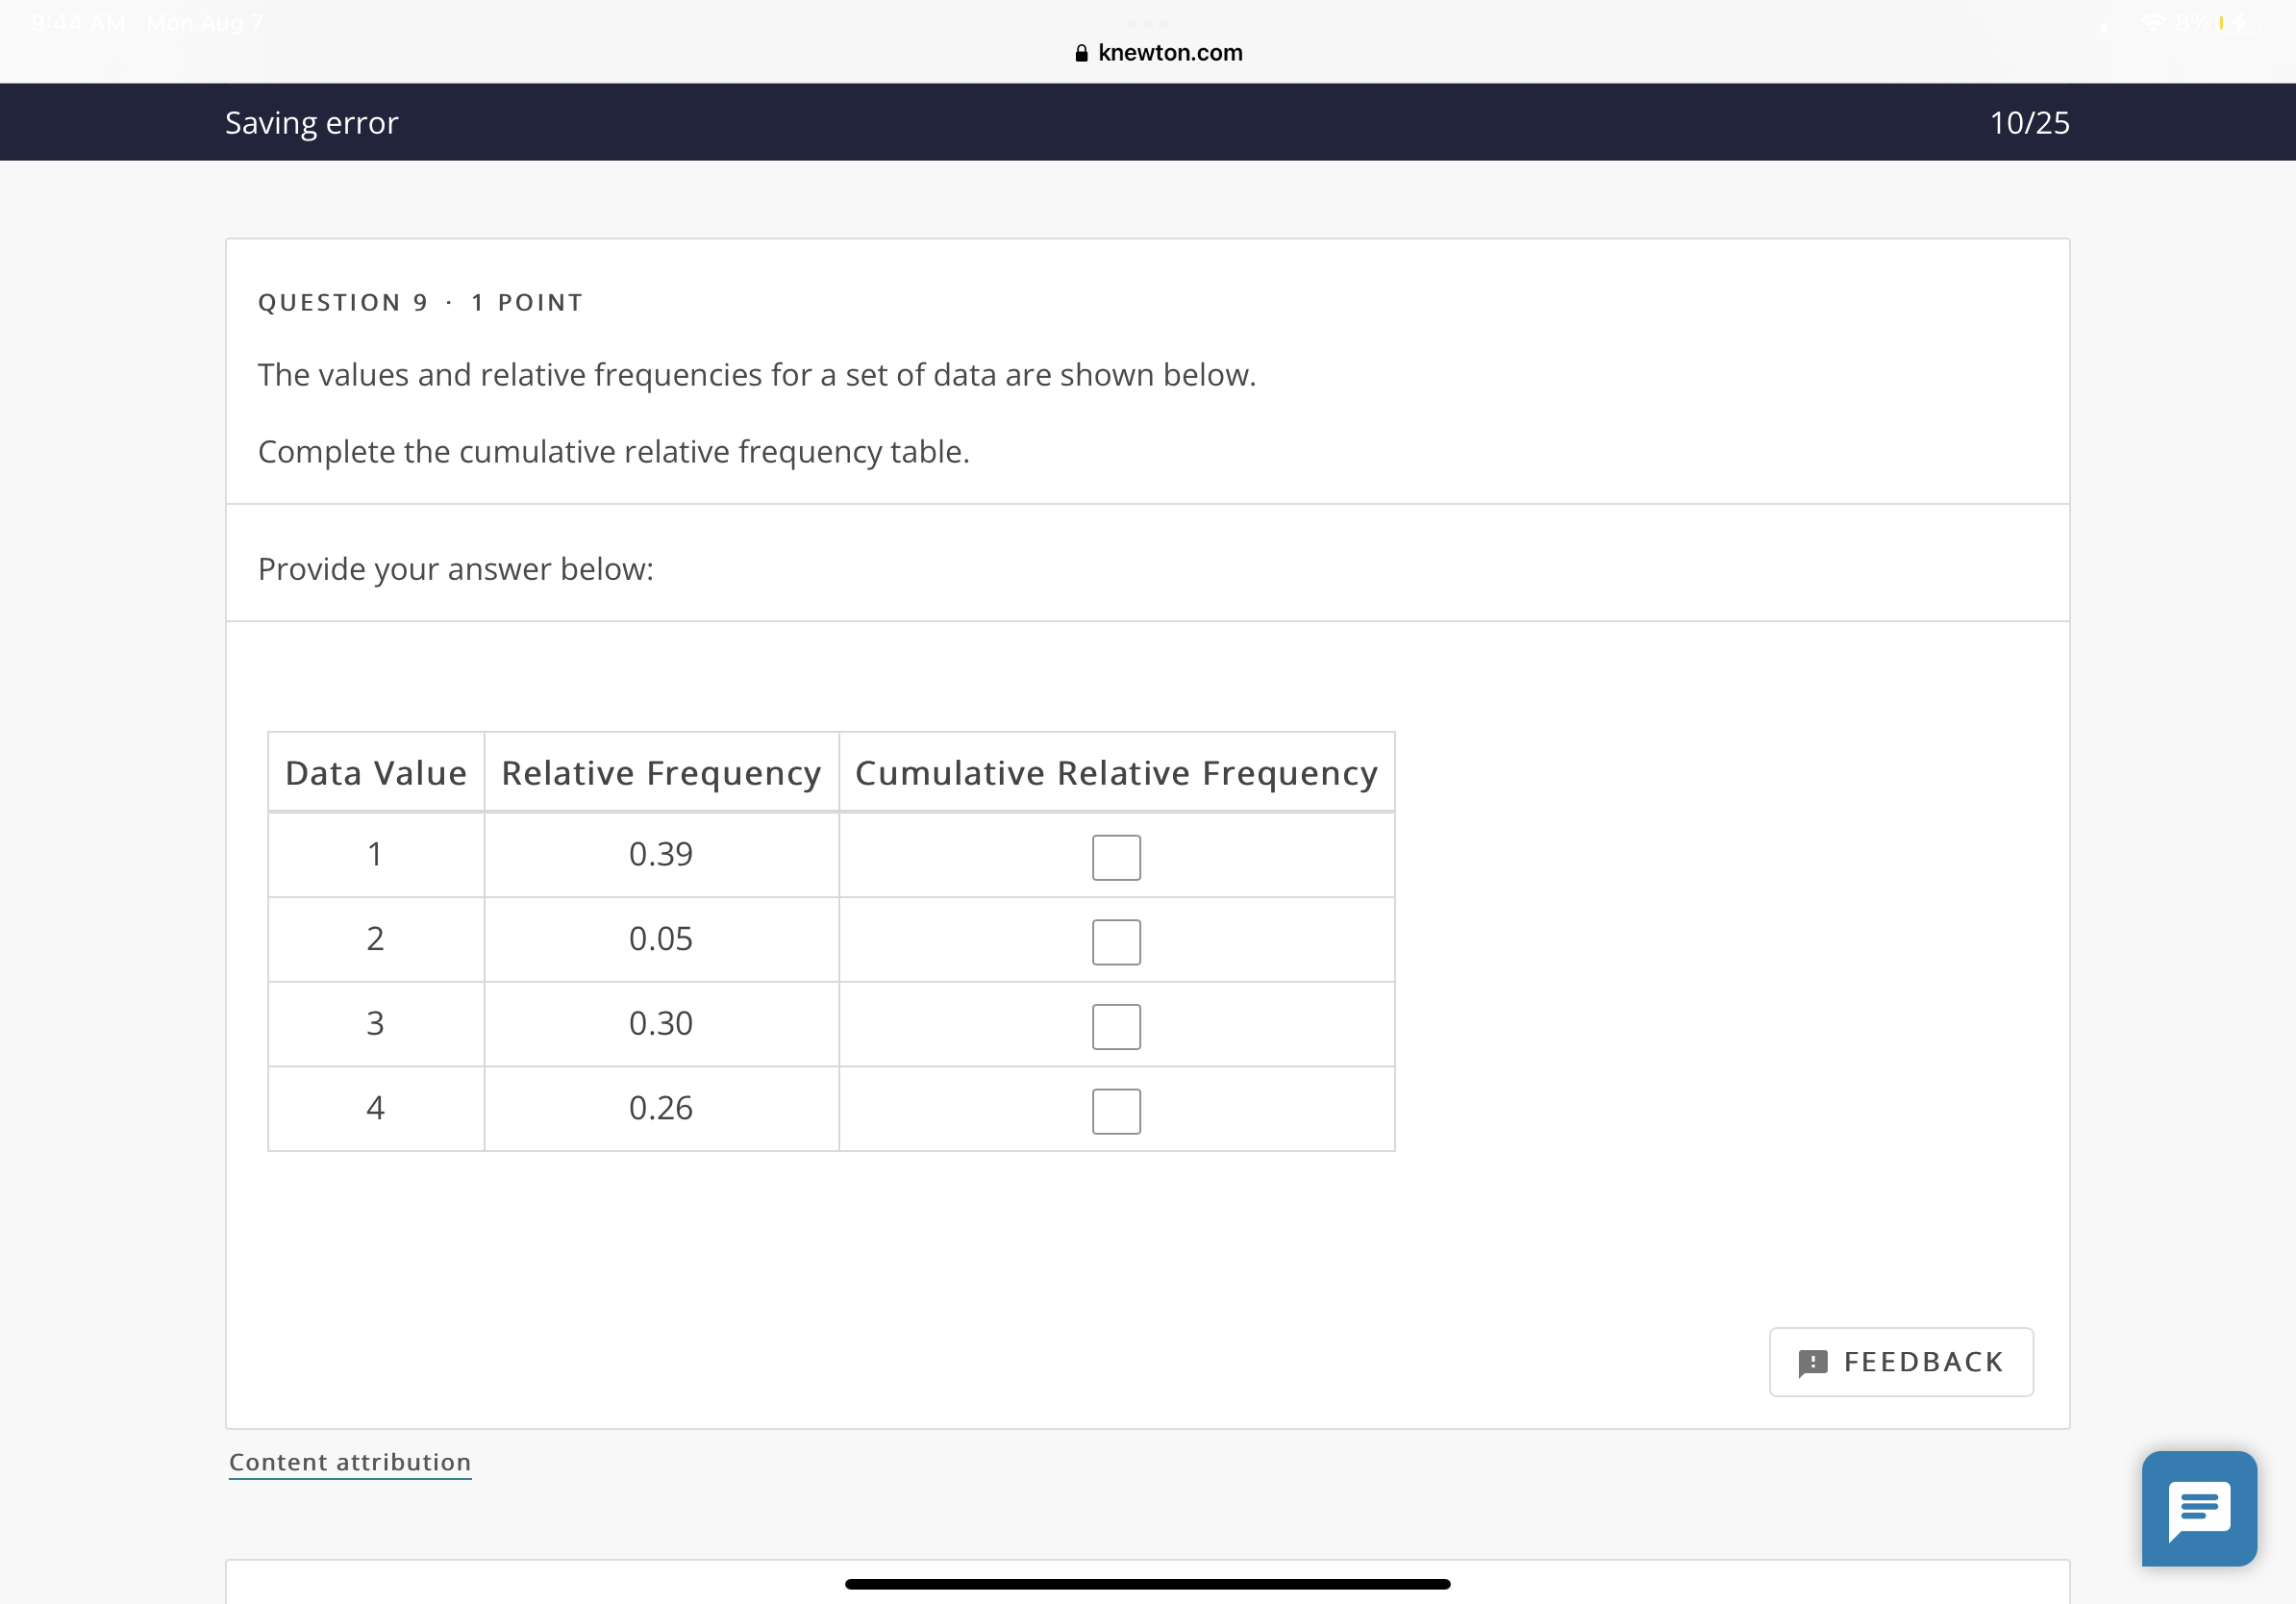Tap the battery charging indicator
The image size is (2296, 1604).
coord(2238,23)
